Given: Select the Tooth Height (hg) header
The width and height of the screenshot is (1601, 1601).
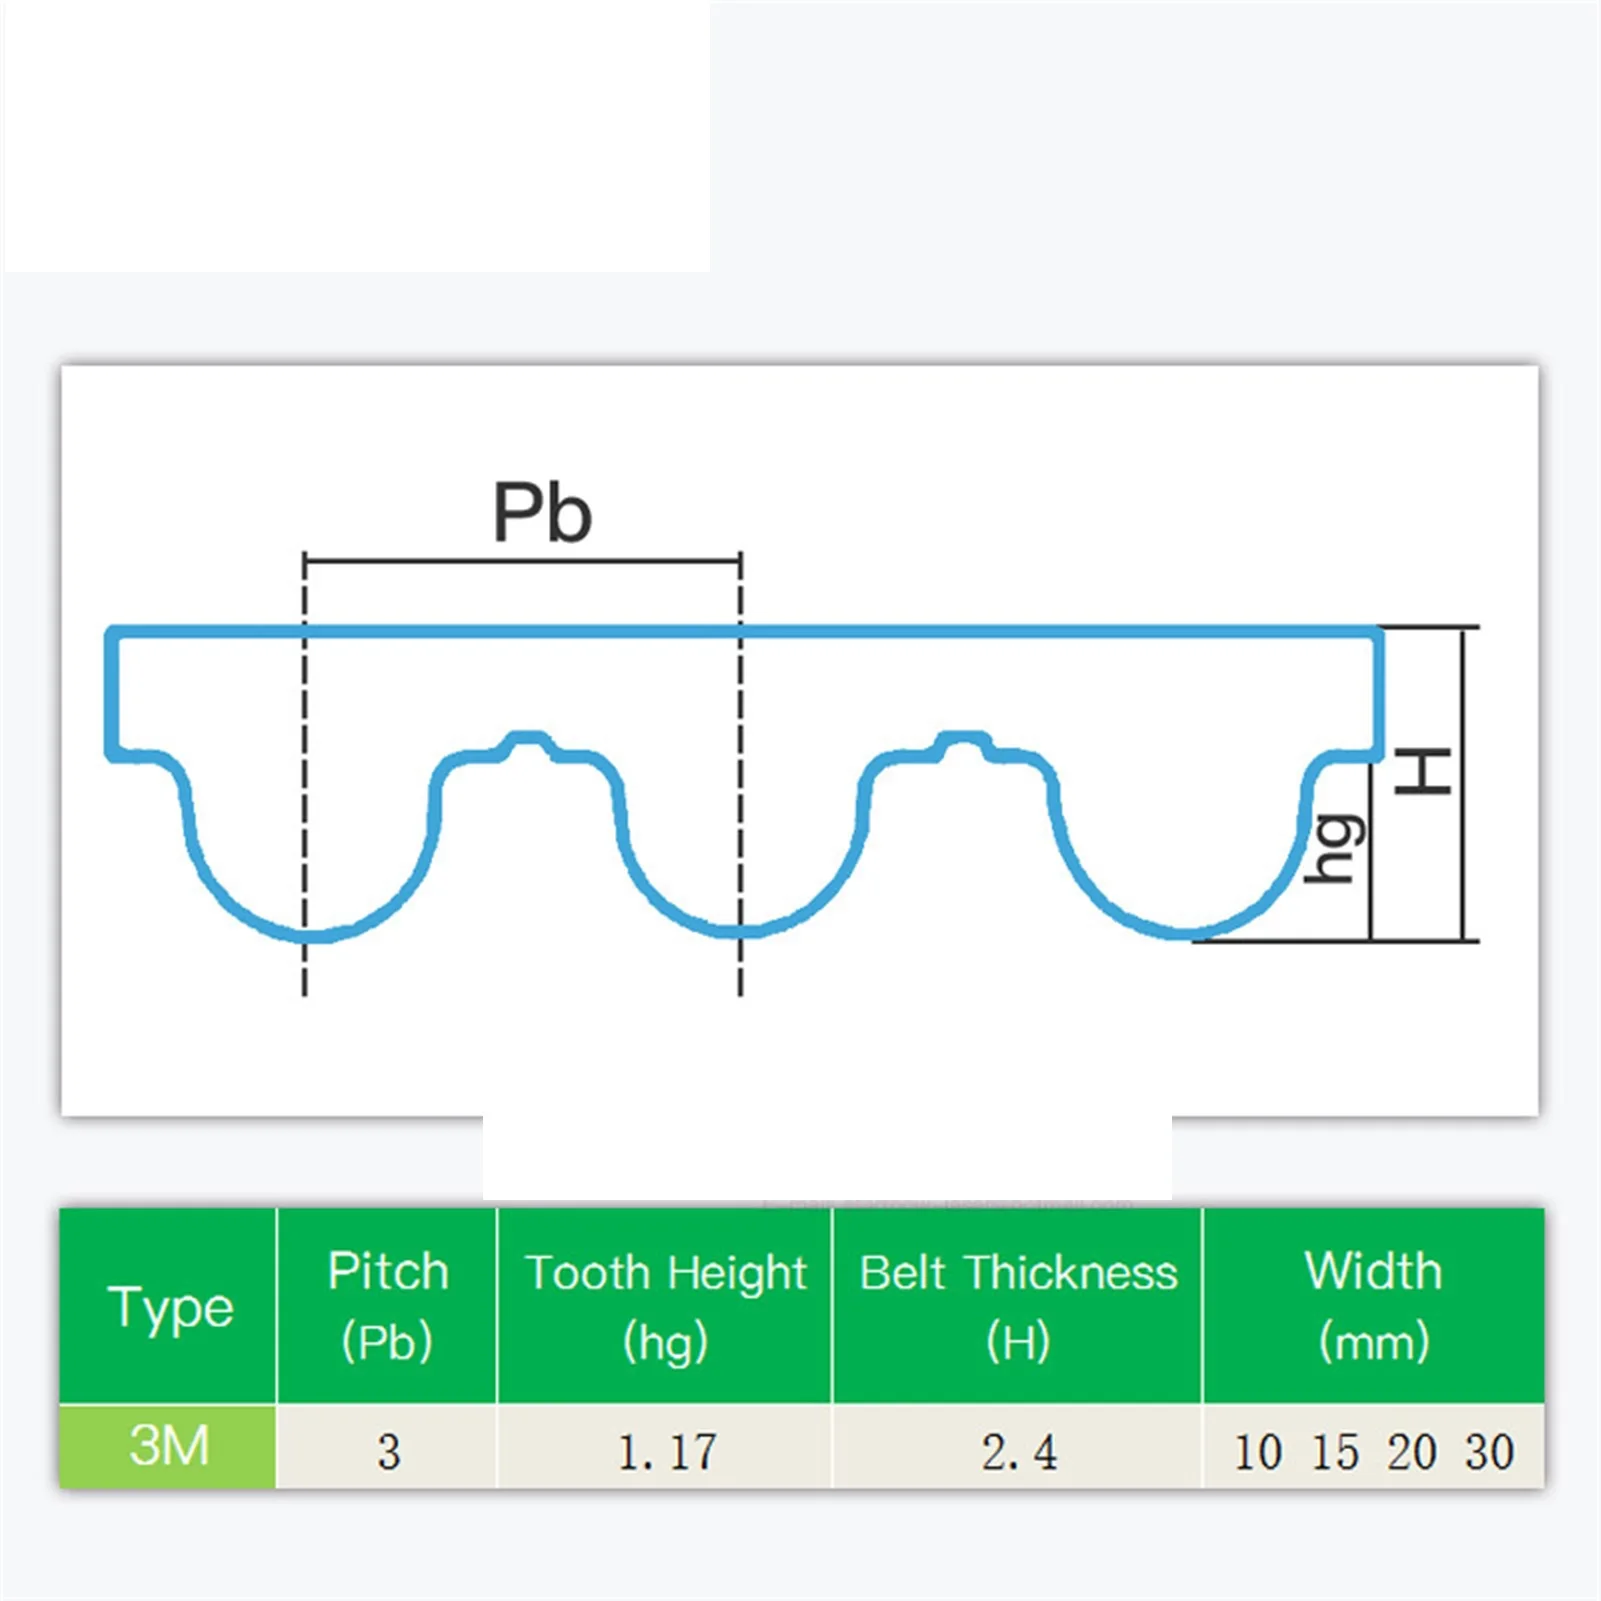Looking at the screenshot, I should coord(665,1305).
